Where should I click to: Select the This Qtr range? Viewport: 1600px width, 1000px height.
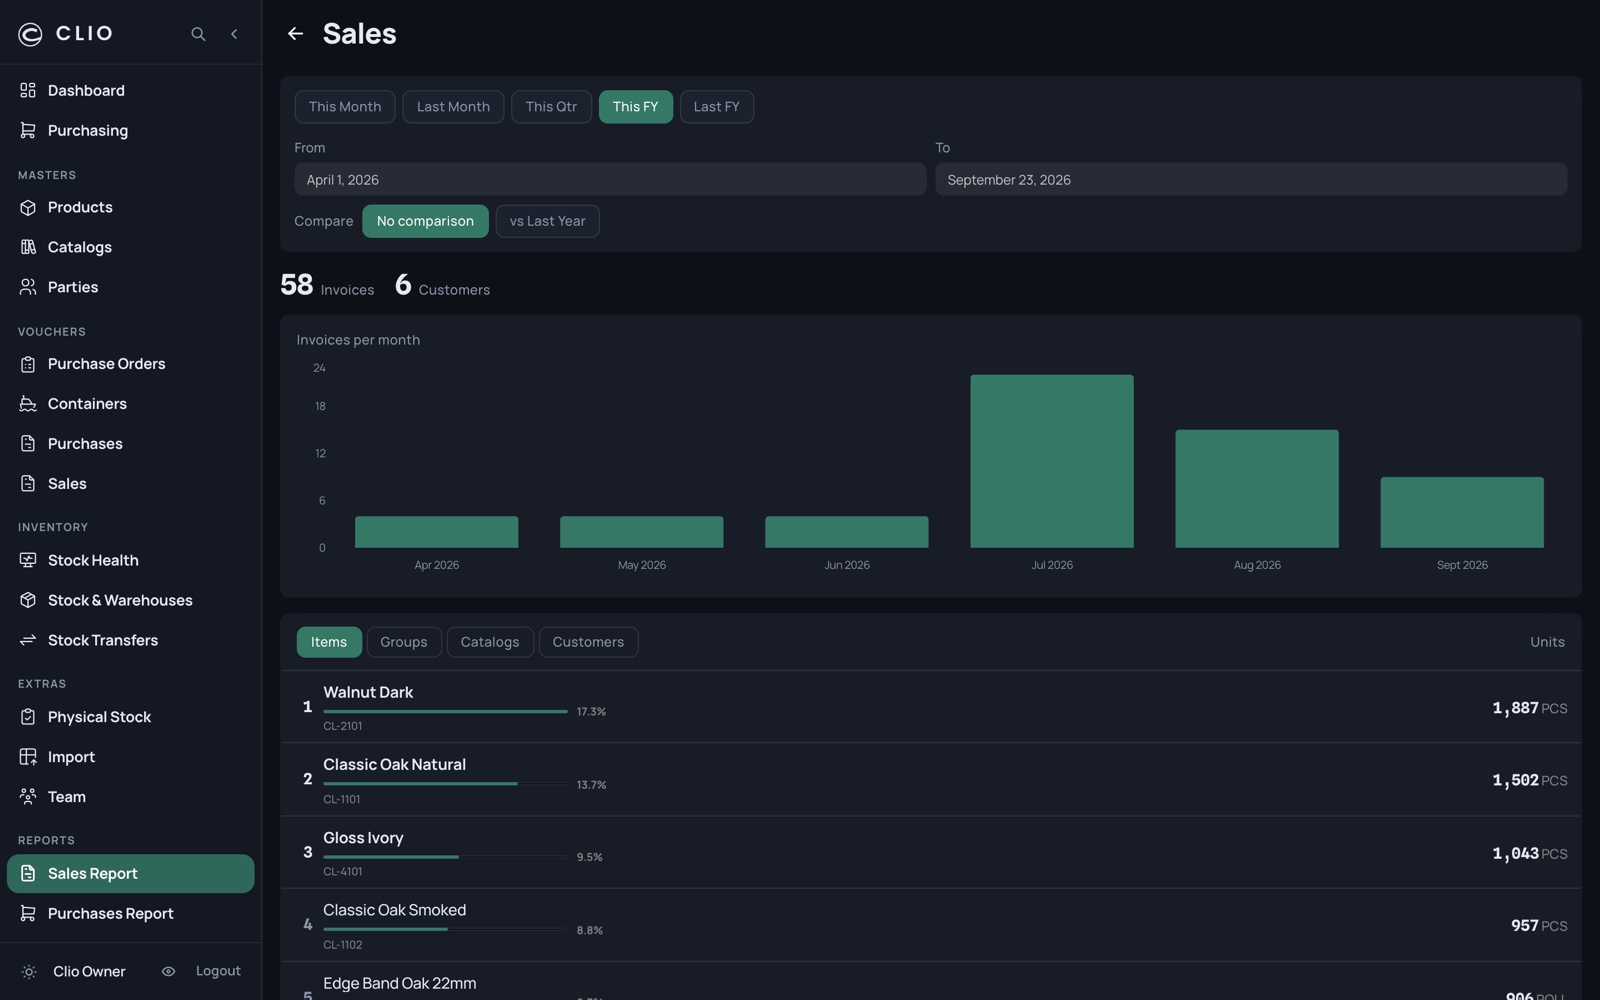click(551, 107)
